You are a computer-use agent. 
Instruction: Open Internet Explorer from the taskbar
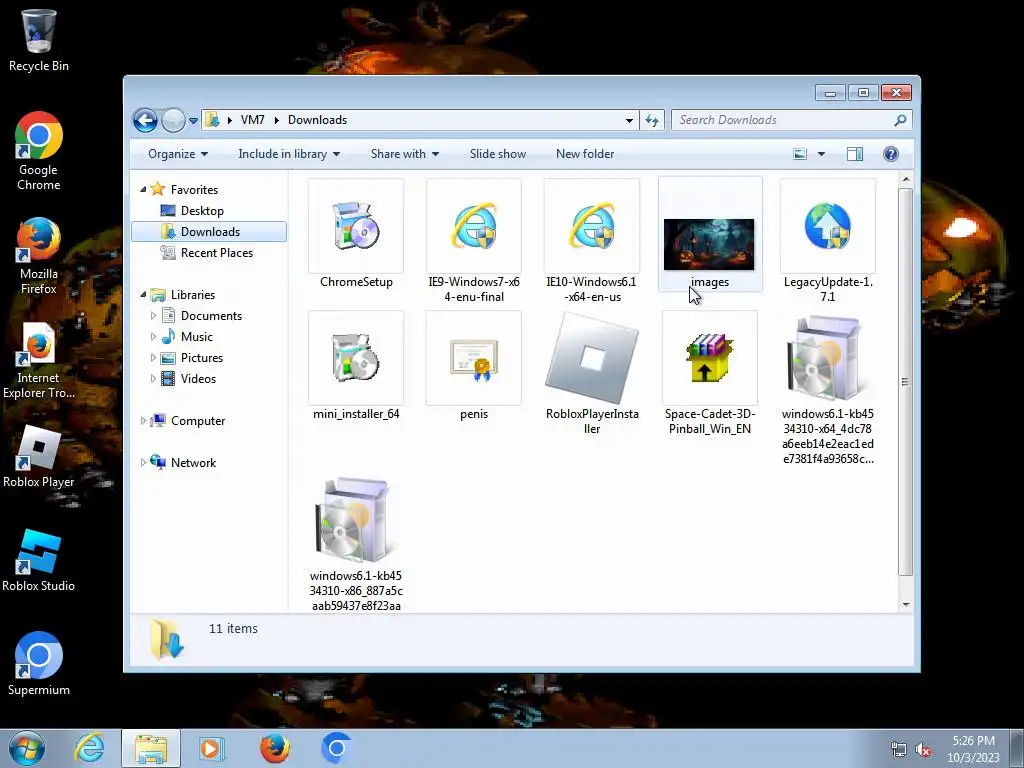click(89, 748)
